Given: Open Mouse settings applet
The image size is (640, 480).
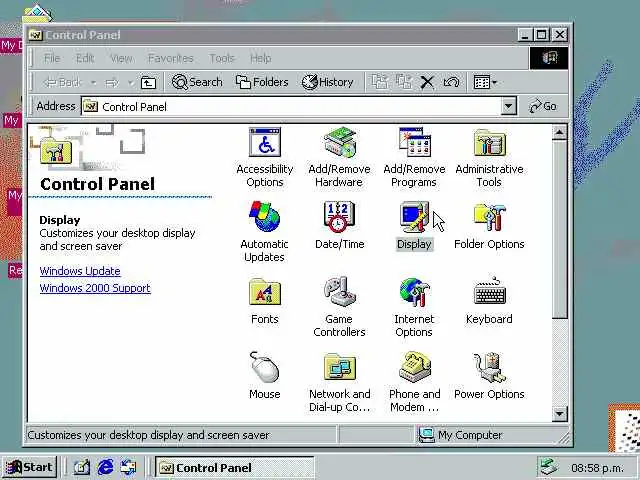Looking at the screenshot, I should 264,376.
